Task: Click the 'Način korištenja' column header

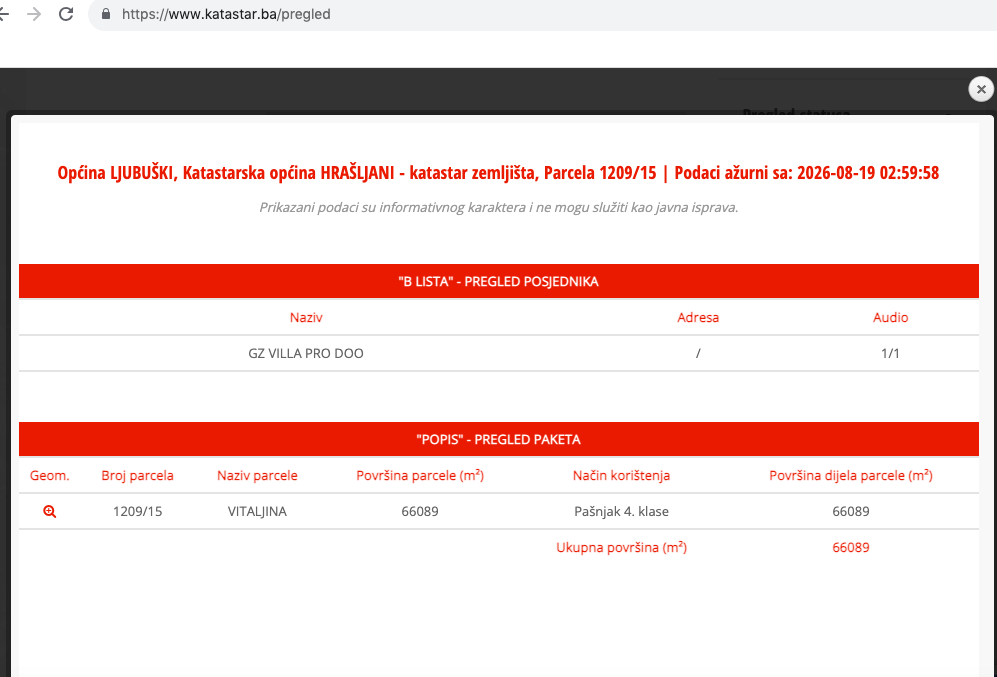Action: [621, 475]
